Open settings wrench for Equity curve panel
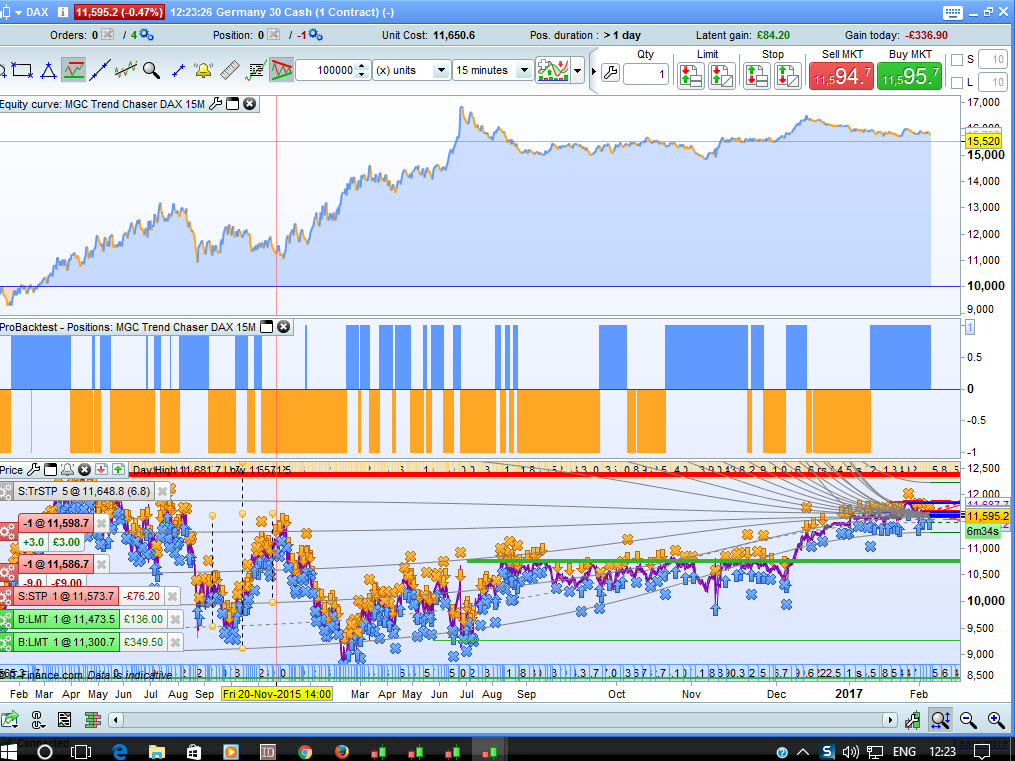 (215, 103)
